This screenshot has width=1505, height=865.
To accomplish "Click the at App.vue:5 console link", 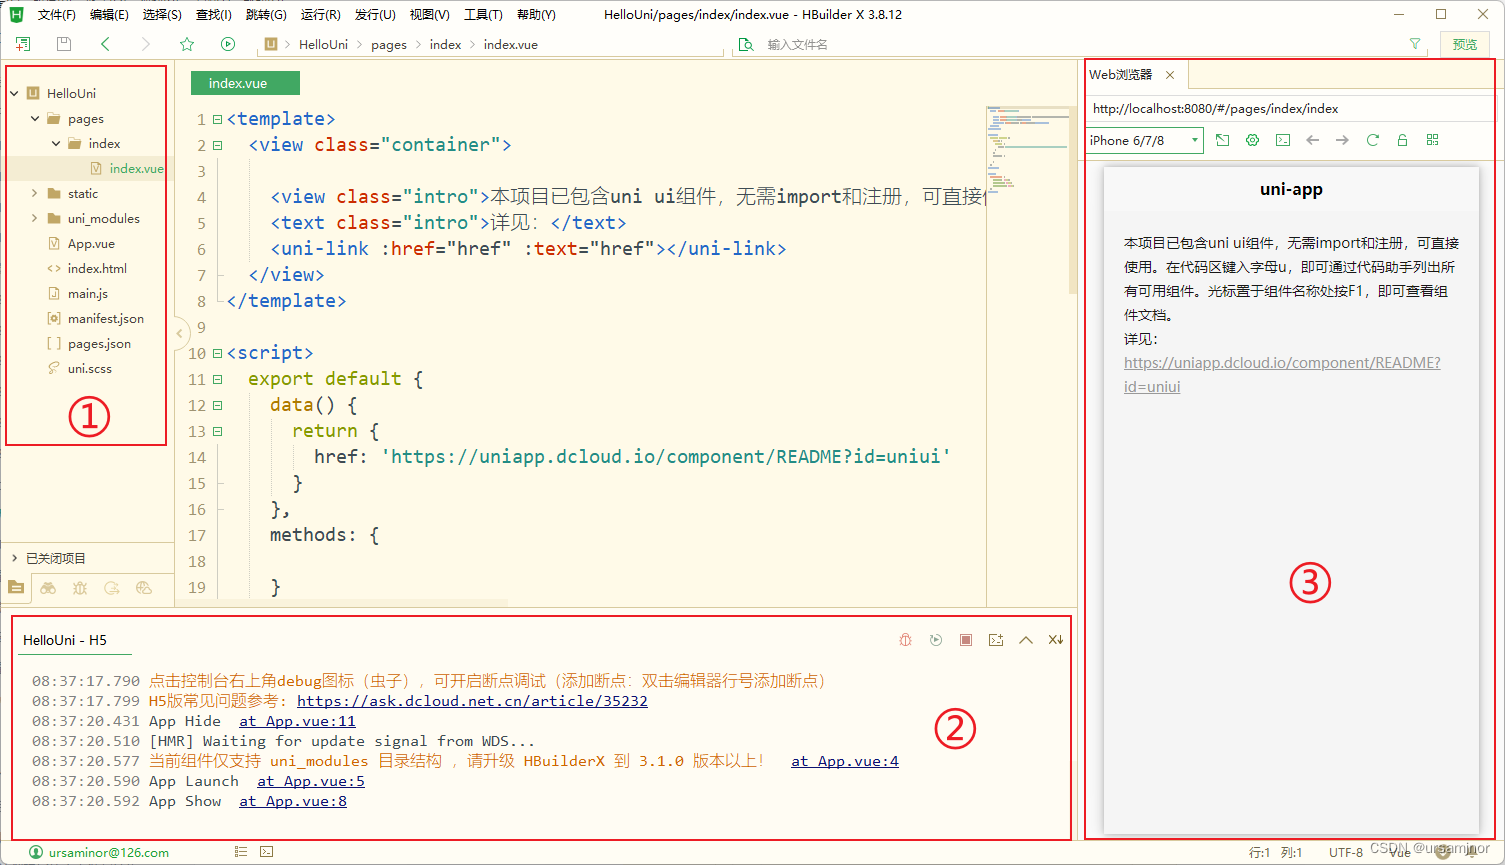I will (x=311, y=781).
